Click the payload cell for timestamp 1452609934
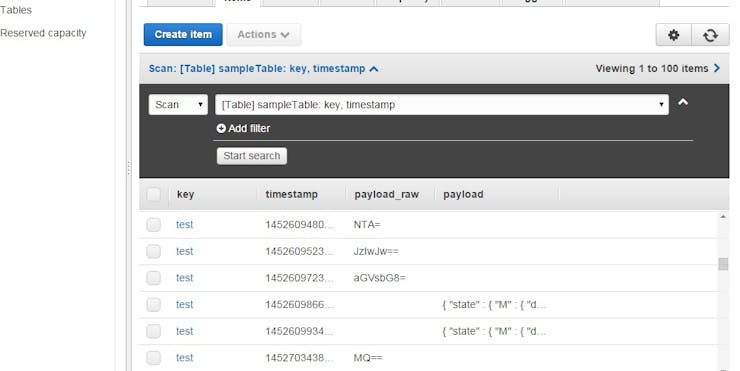The height and width of the screenshot is (371, 740). pyautogui.click(x=494, y=331)
